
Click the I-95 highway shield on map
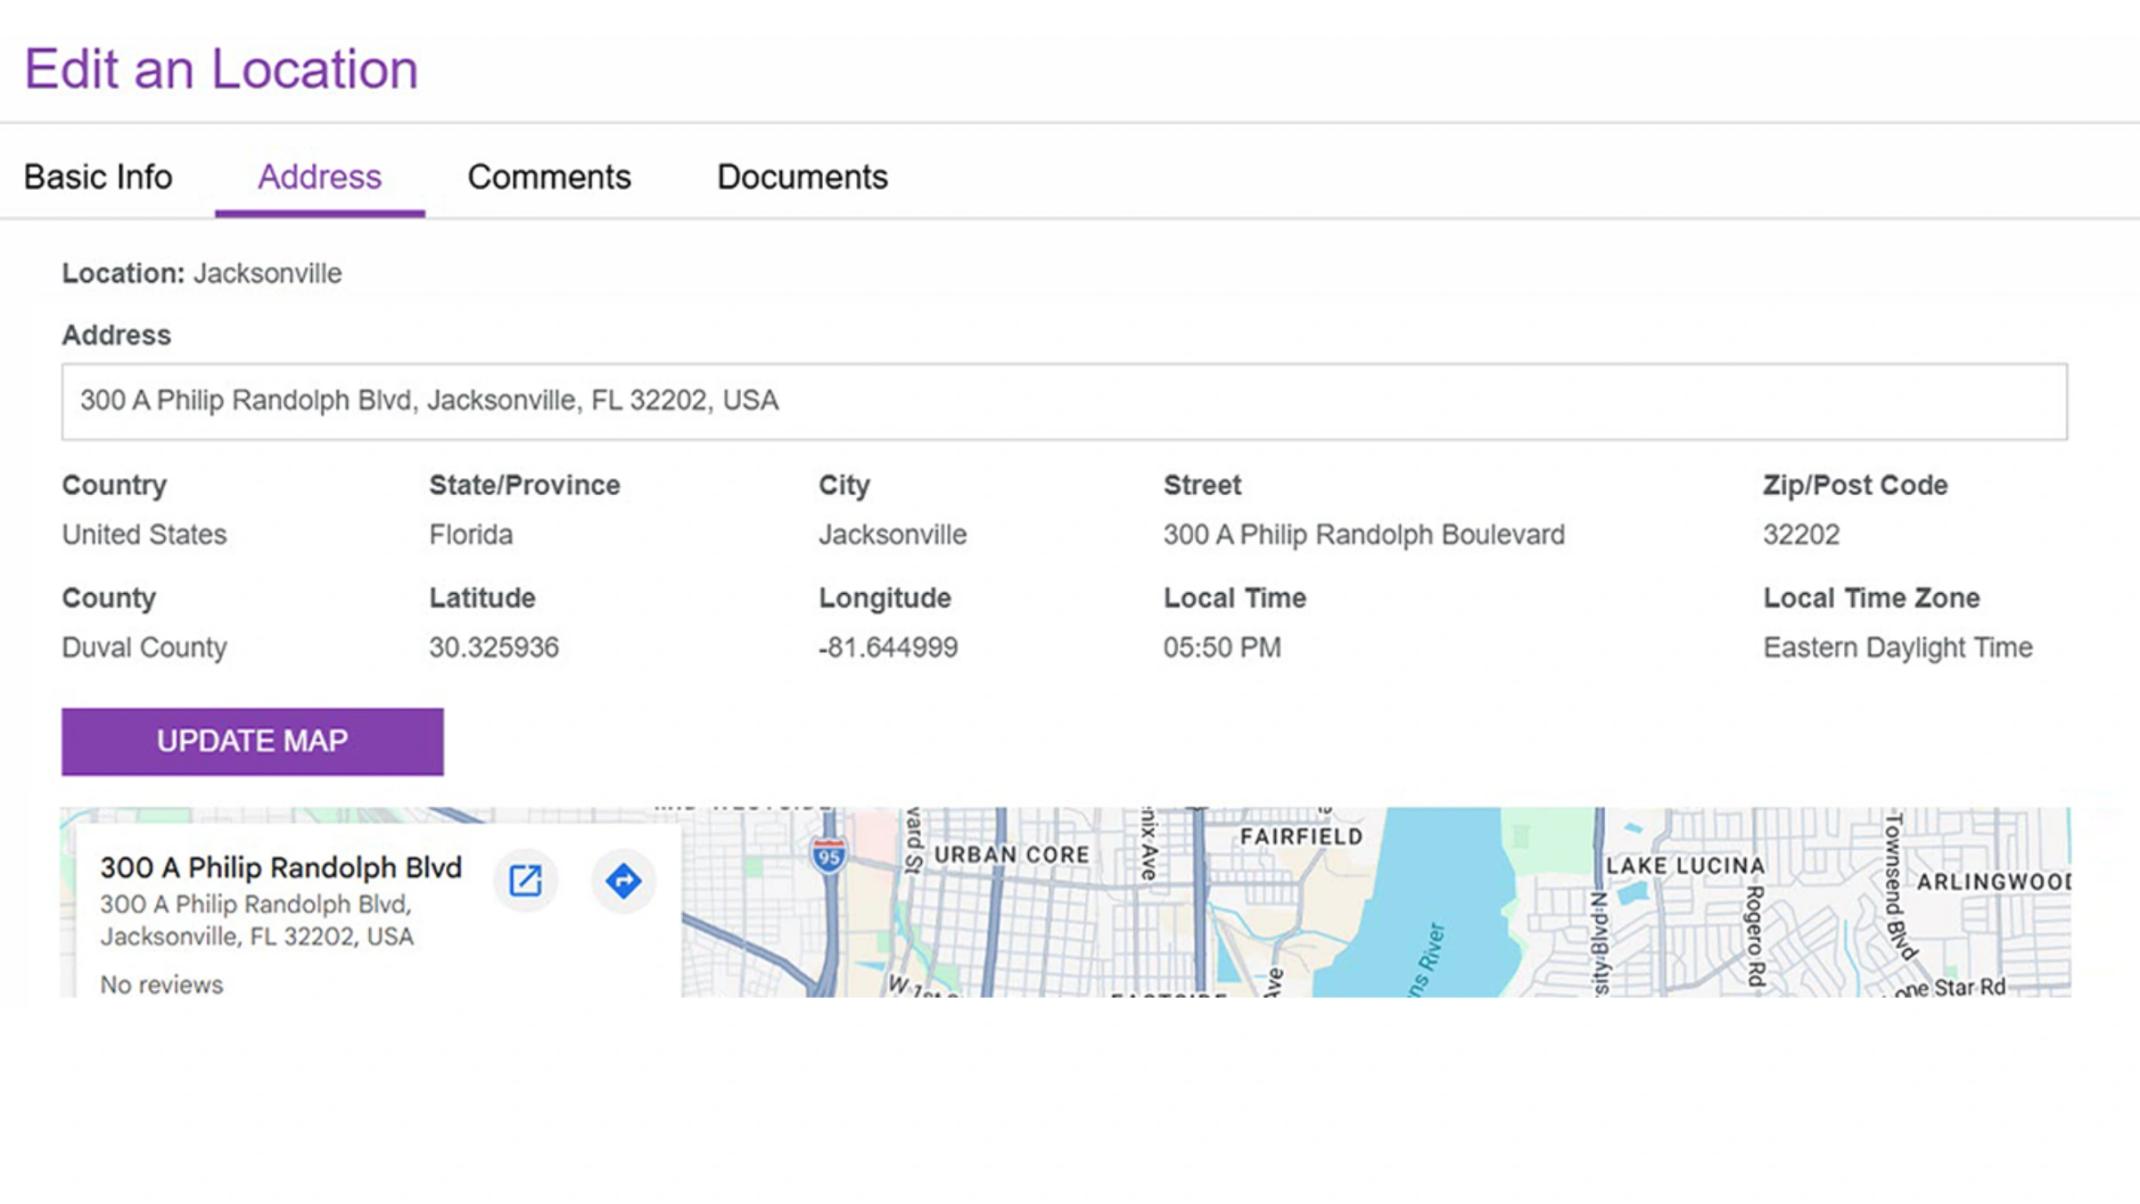828,856
